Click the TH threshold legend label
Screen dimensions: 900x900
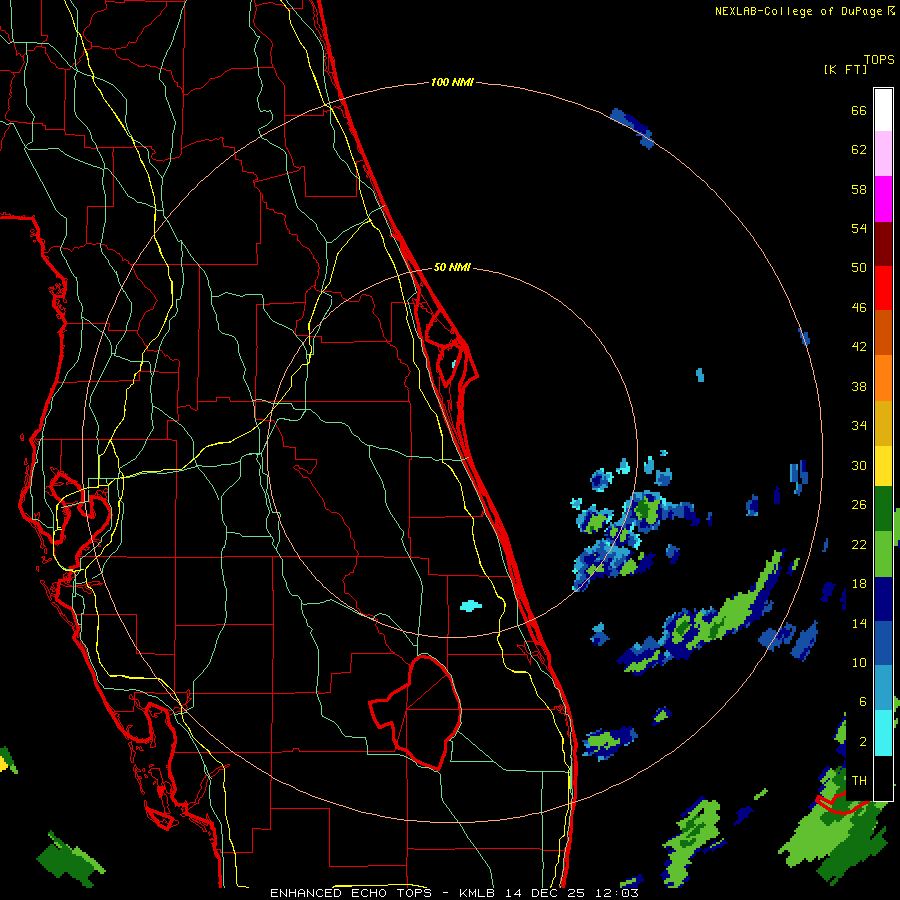[859, 781]
